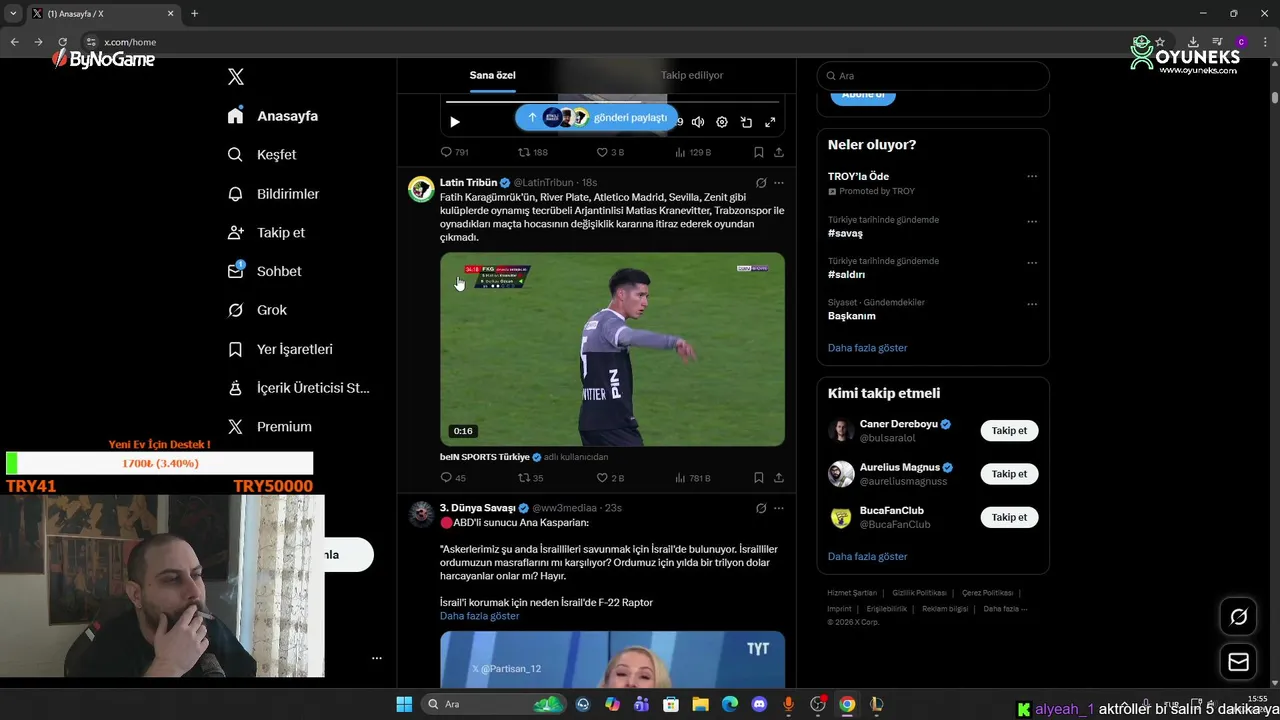The image size is (1280, 720).
Task: Reply to Latin Tribün post with 45 comments
Action: coord(453,478)
